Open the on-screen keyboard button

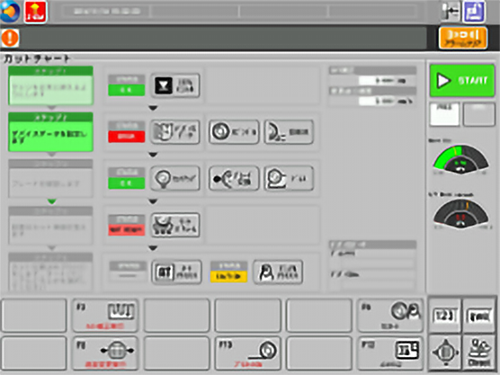pos(479,315)
